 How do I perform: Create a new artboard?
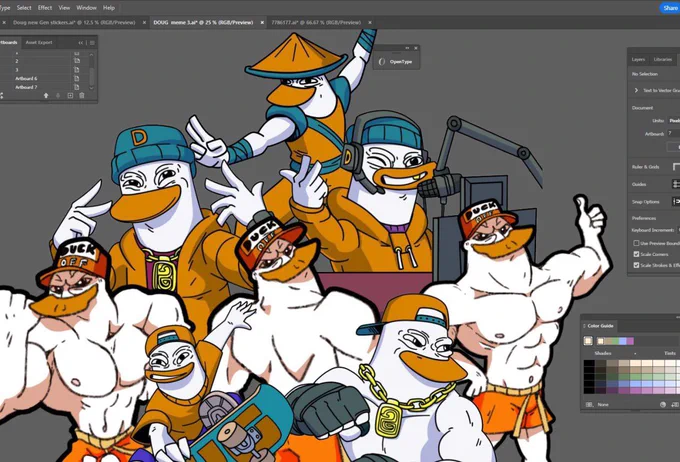(x=70, y=95)
